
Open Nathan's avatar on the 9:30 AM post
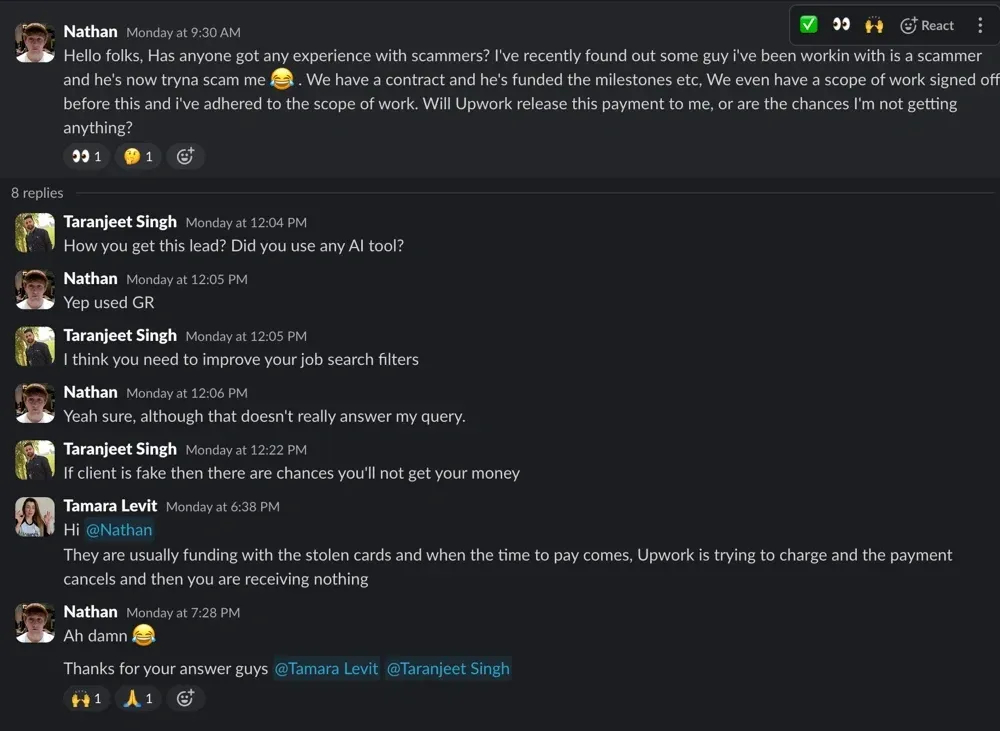34,43
